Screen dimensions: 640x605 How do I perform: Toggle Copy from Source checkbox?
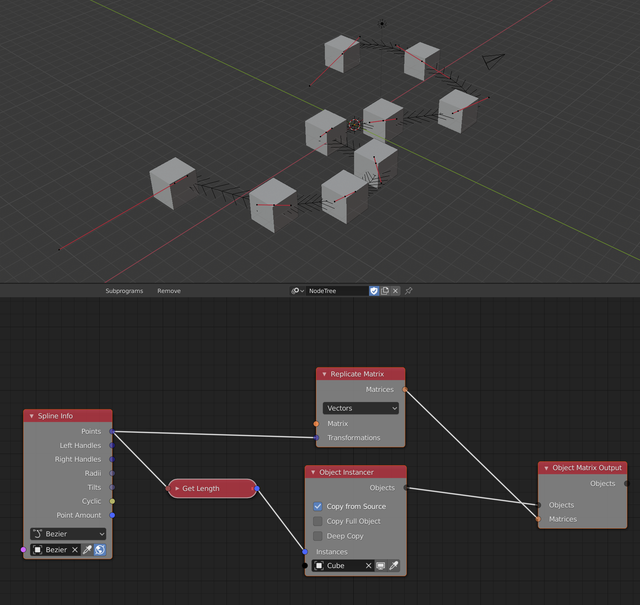coord(318,506)
